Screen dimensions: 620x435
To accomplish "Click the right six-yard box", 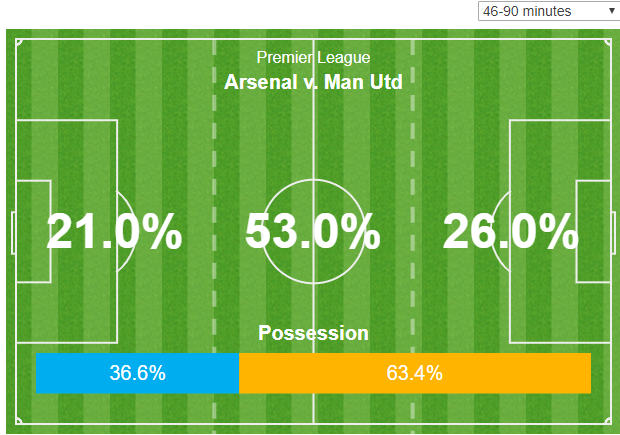I will pyautogui.click(x=593, y=231).
